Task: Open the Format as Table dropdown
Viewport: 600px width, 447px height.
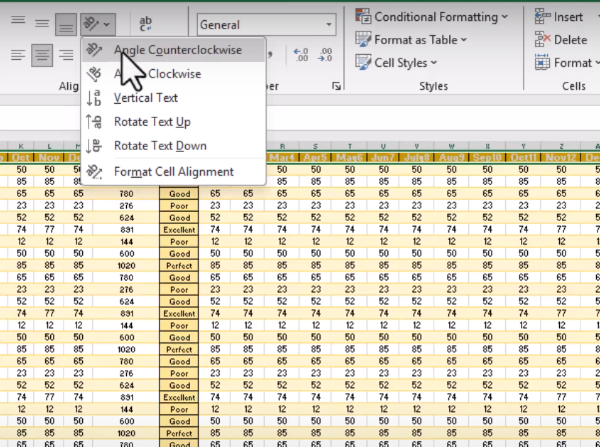Action: [x=420, y=40]
